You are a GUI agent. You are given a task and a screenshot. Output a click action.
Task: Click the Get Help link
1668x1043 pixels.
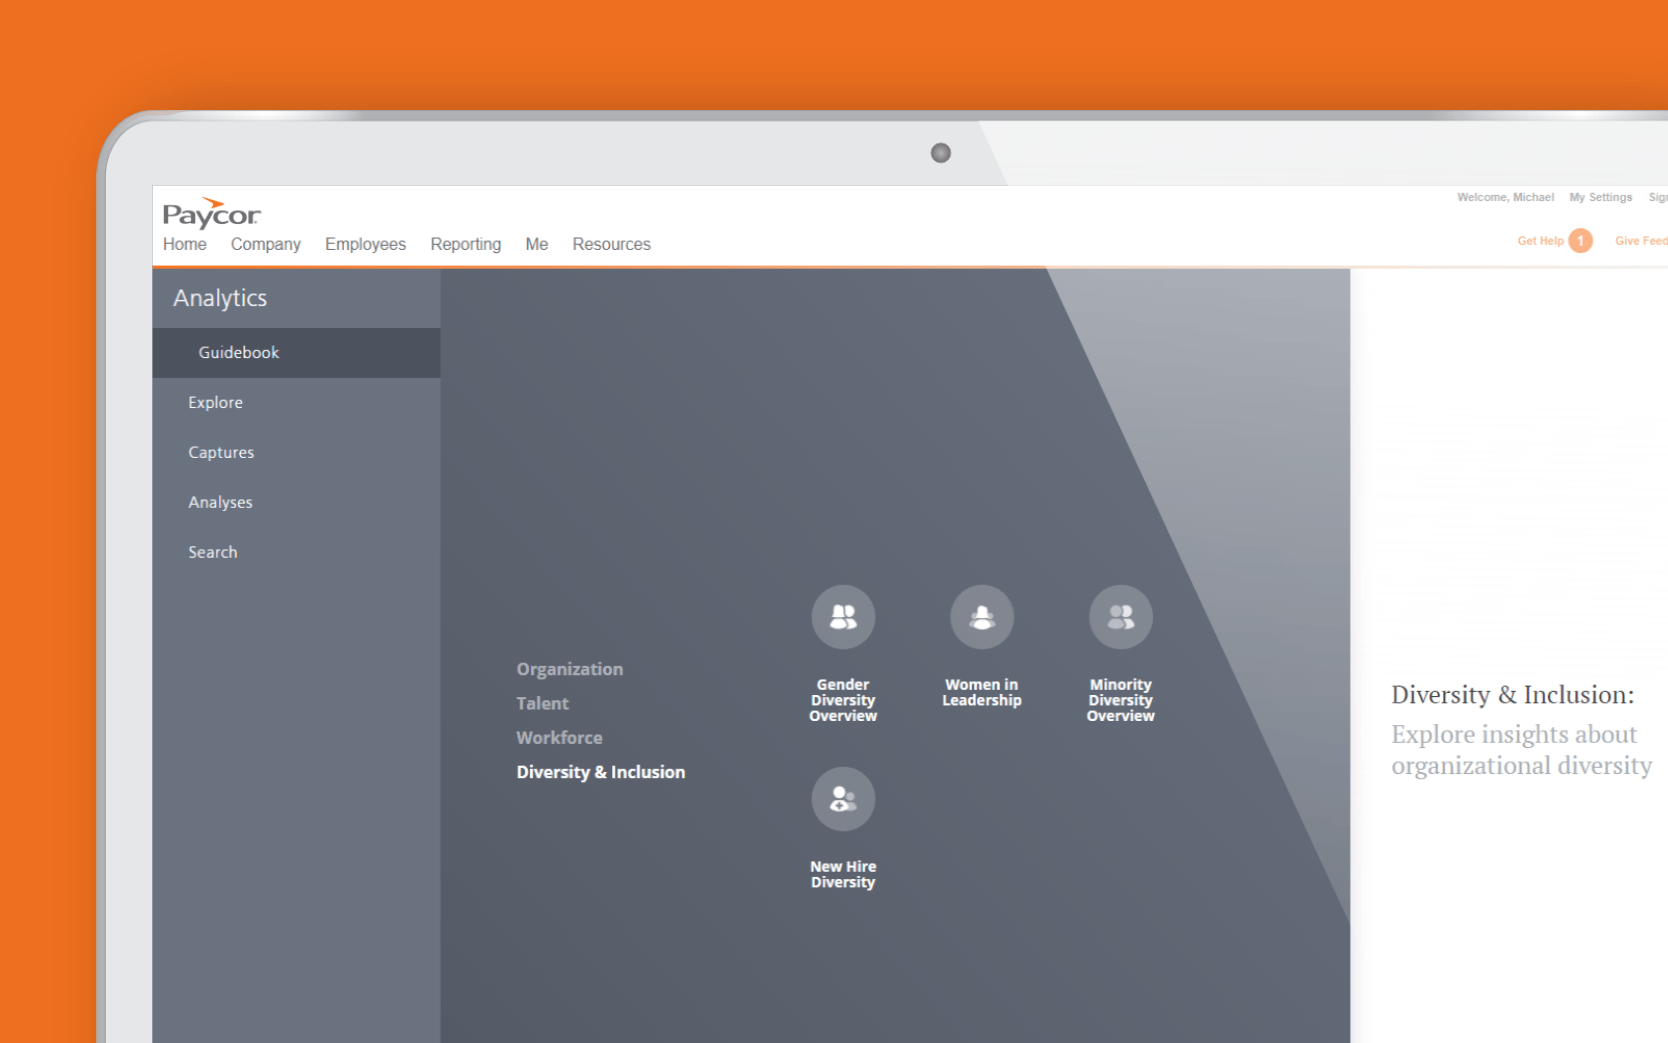[1540, 241]
